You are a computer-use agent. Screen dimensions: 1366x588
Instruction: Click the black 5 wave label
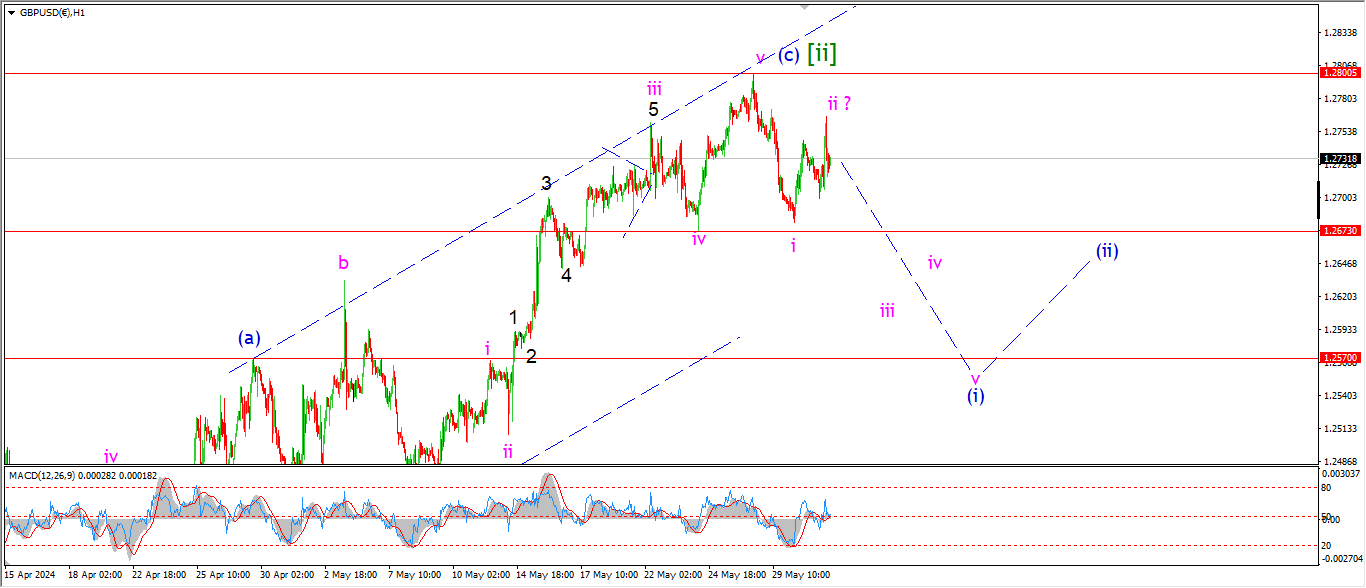coord(652,110)
